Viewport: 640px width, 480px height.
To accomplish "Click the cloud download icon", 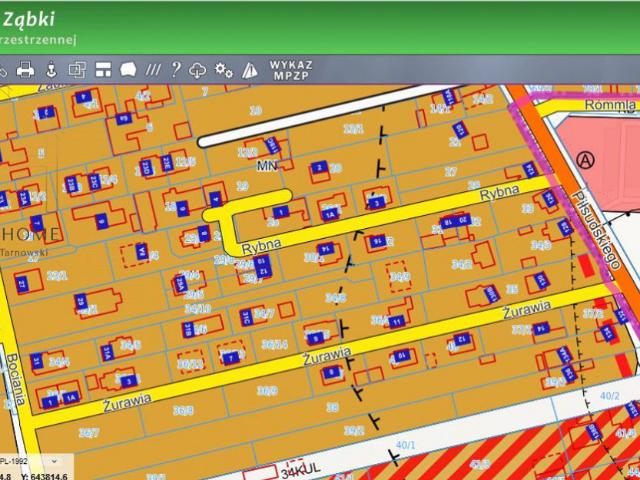I will [x=198, y=70].
